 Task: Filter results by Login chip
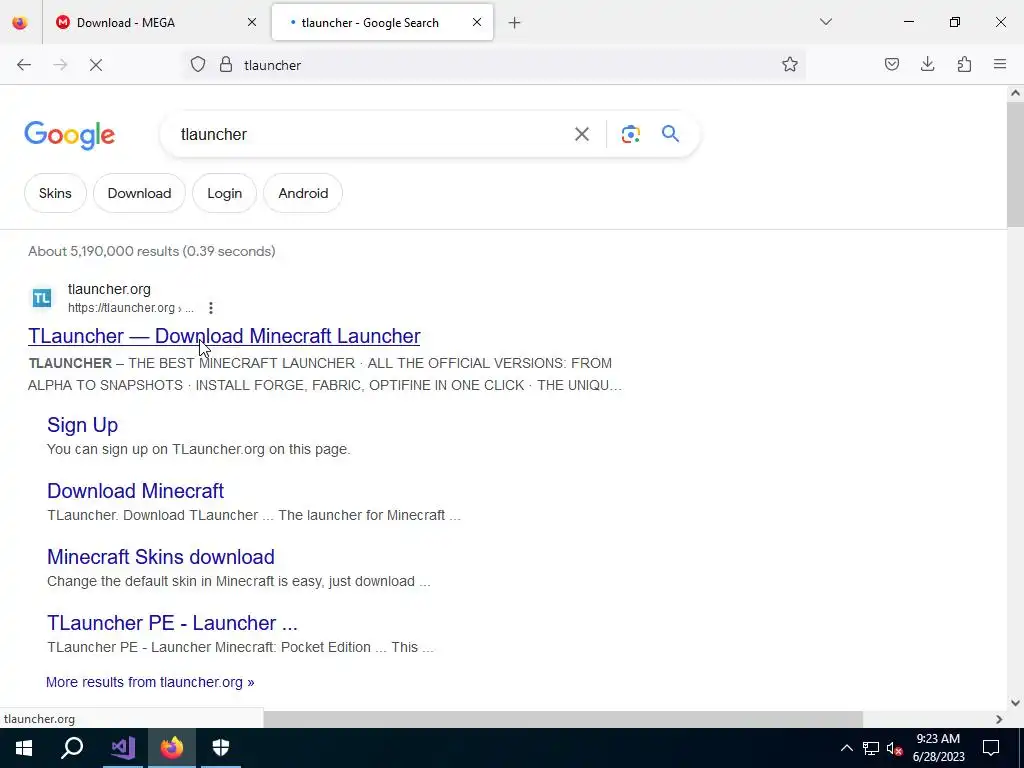click(x=225, y=193)
